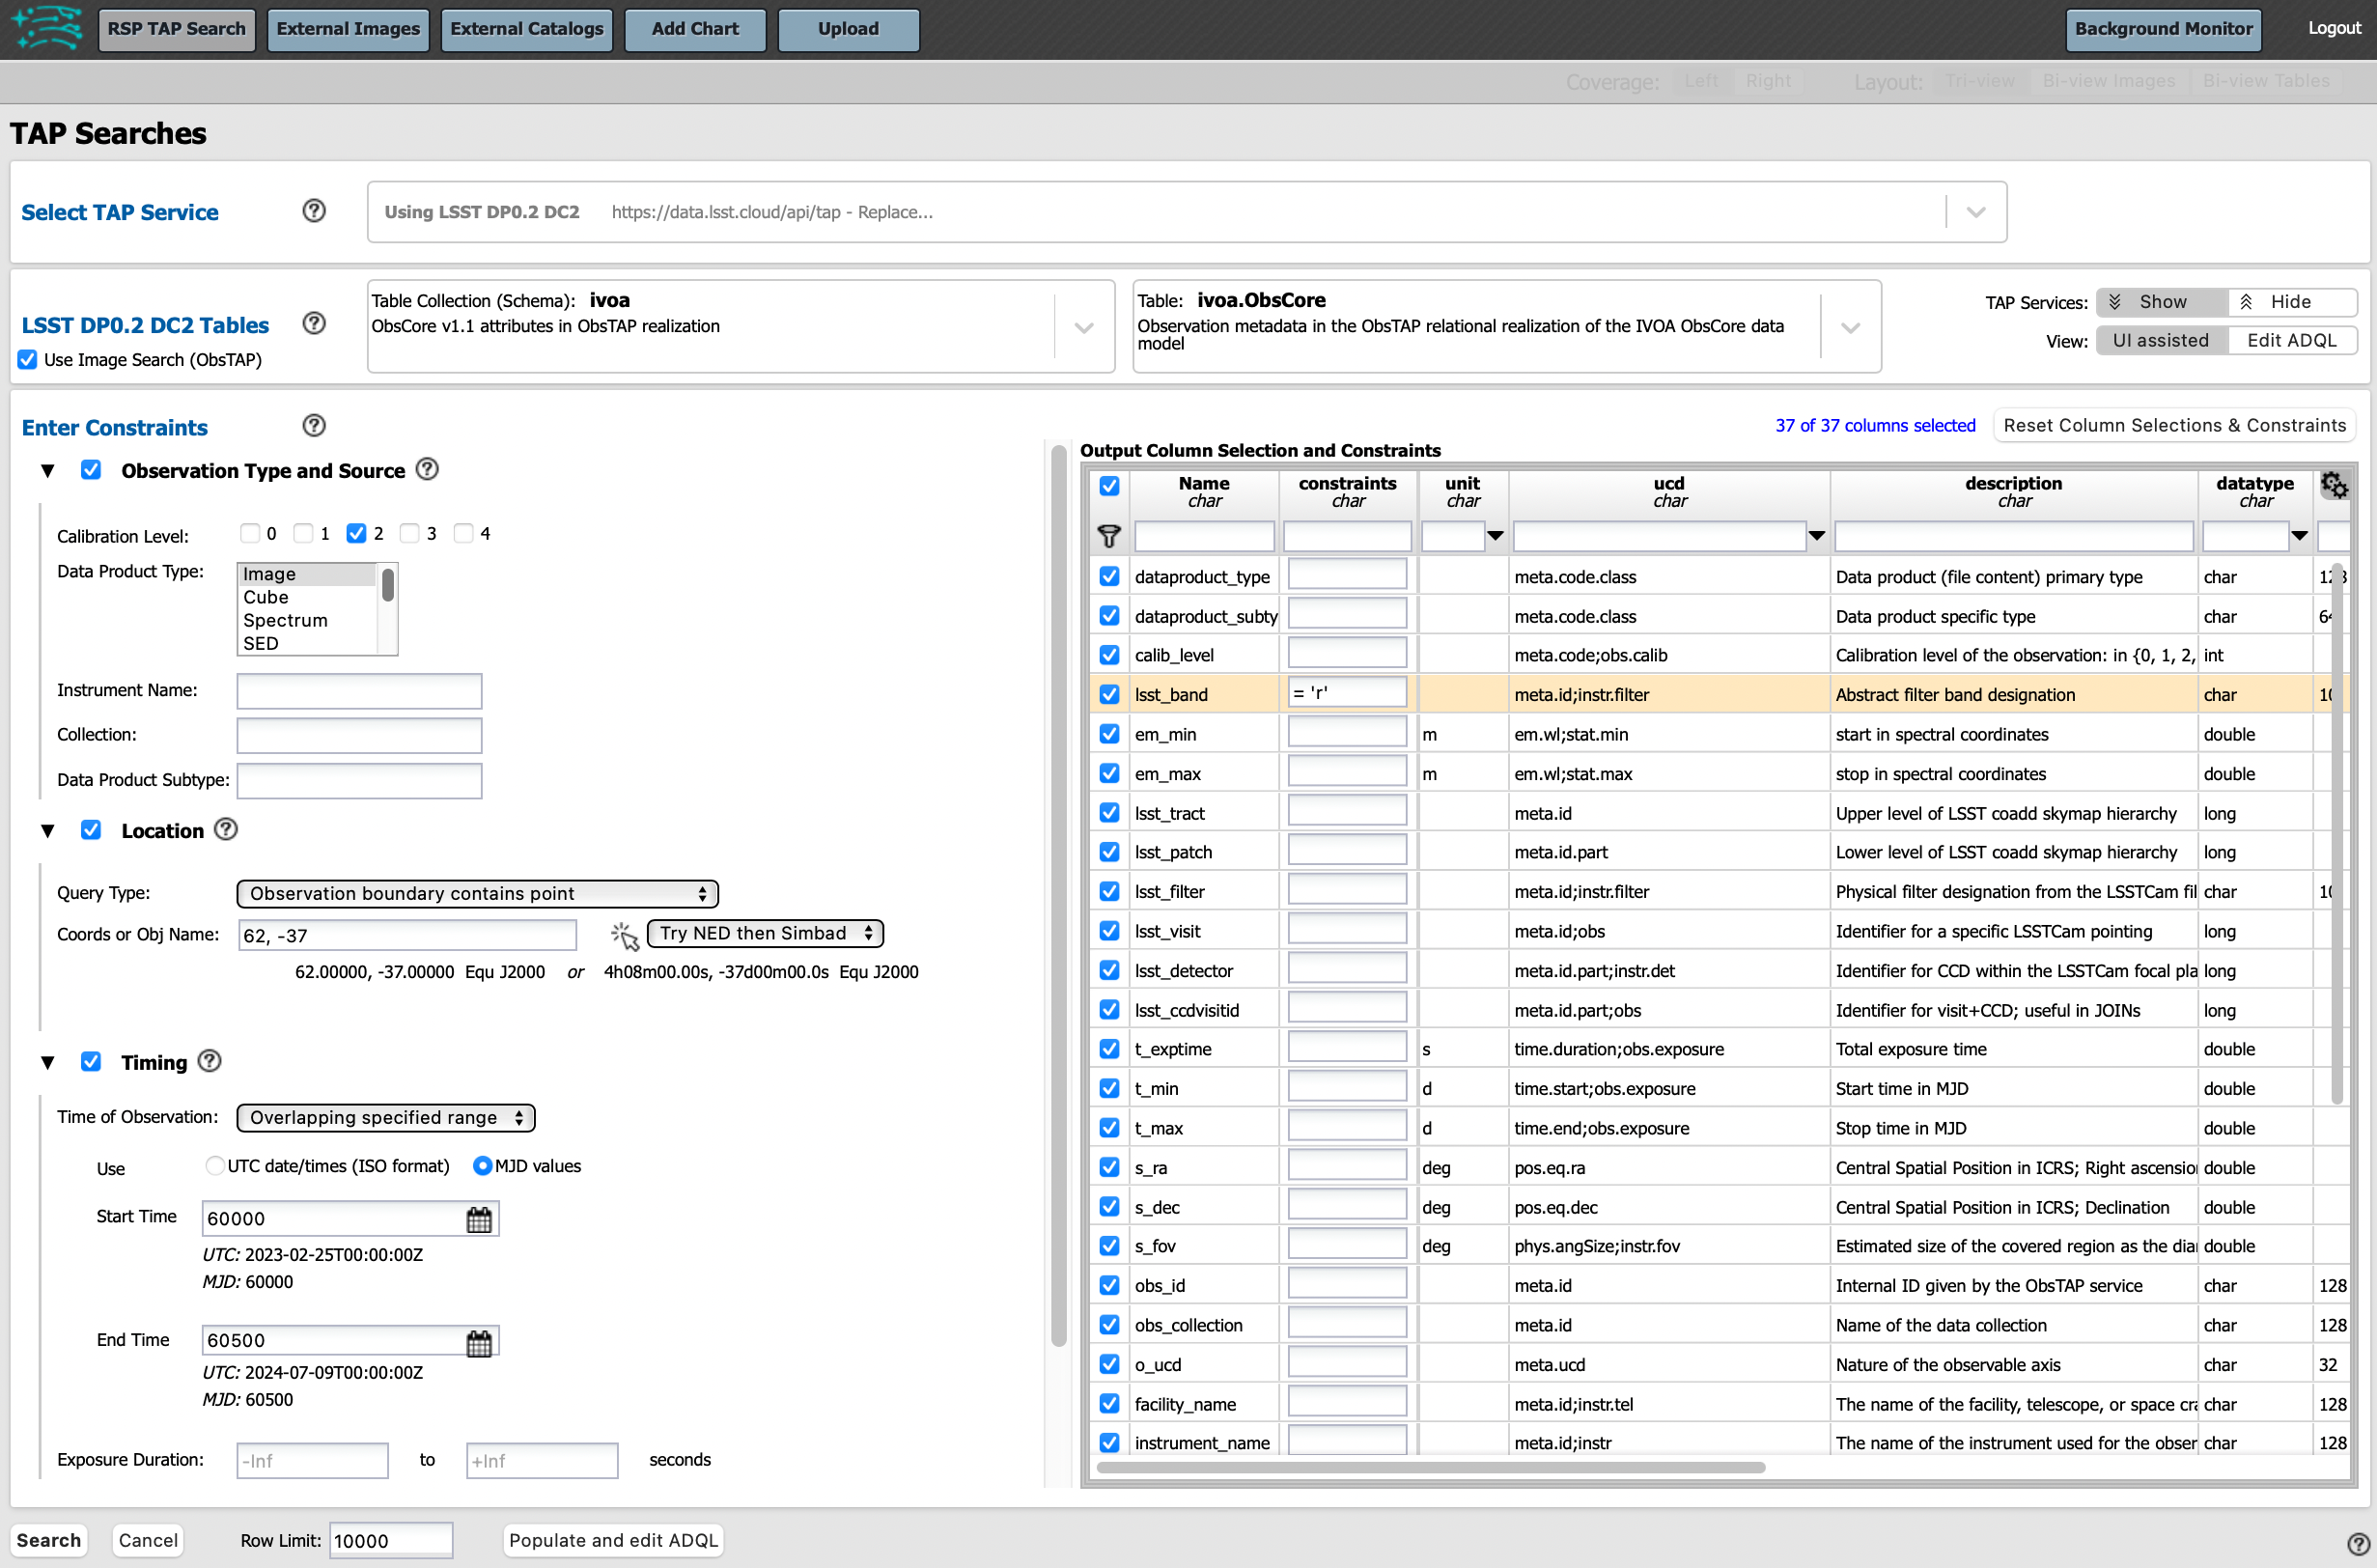The image size is (2377, 1568).
Task: Open datatype column filter dropdown
Action: click(x=2300, y=537)
